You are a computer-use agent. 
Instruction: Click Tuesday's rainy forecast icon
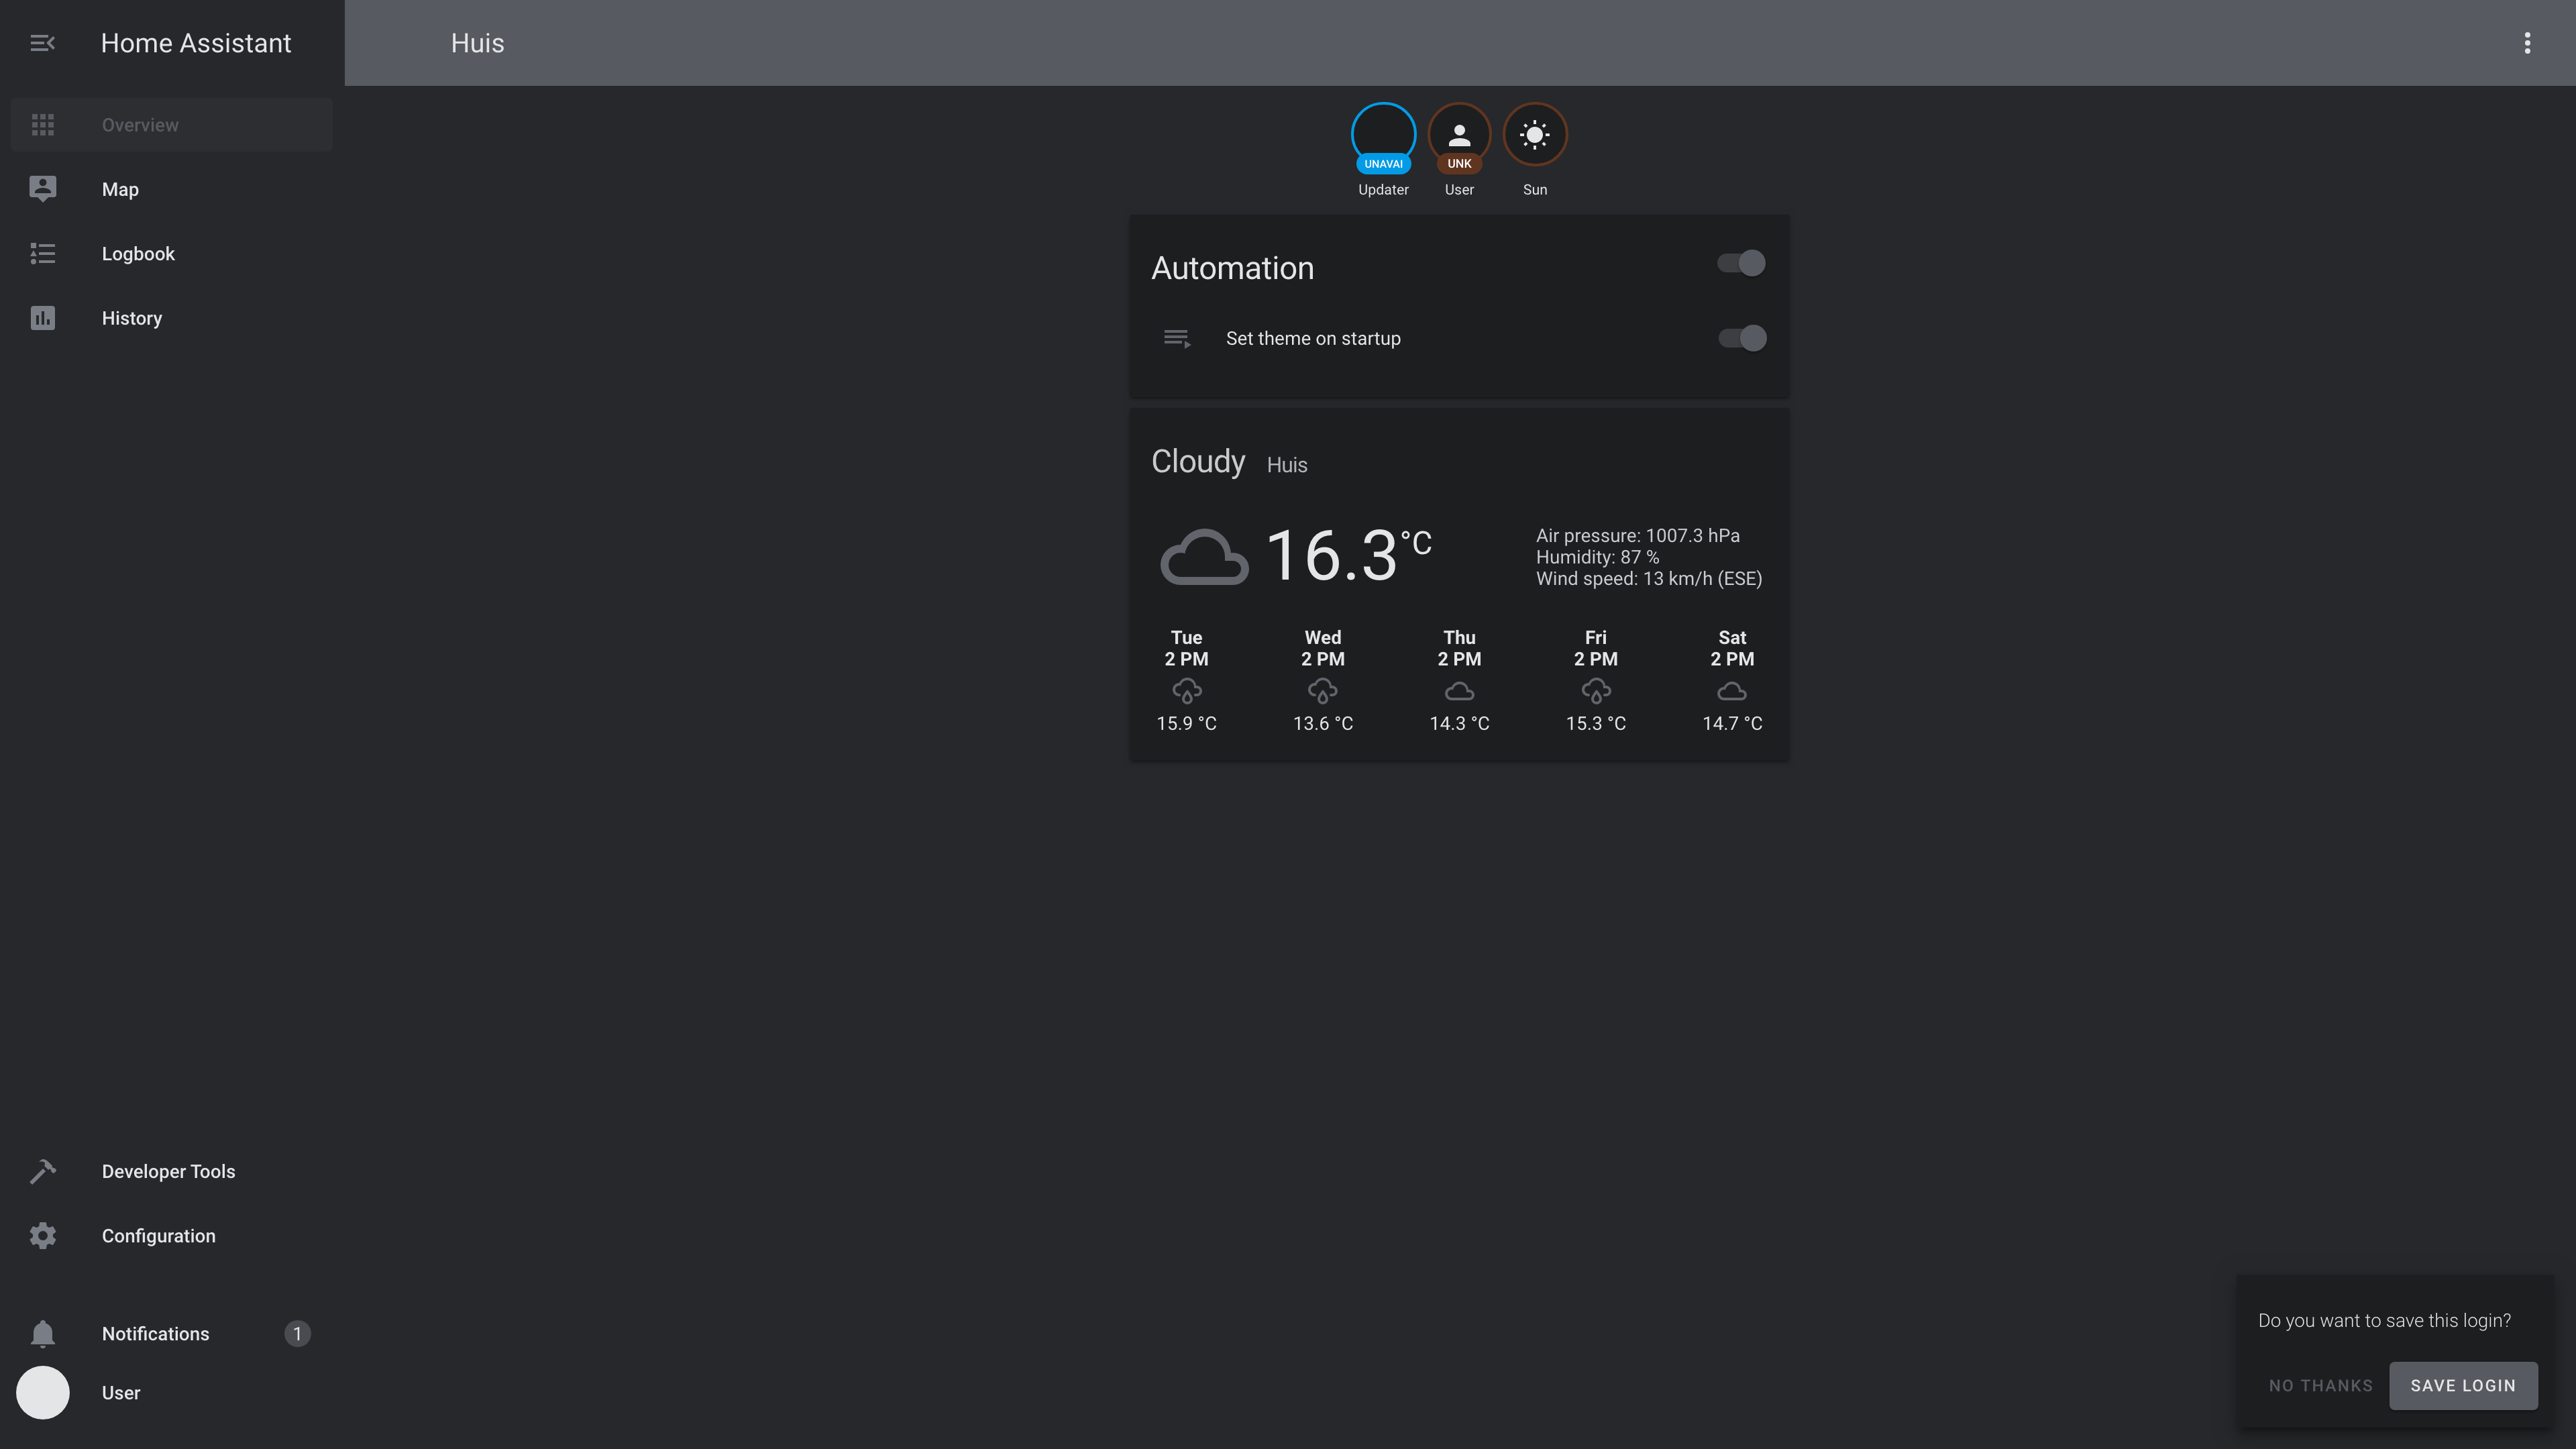(x=1187, y=691)
